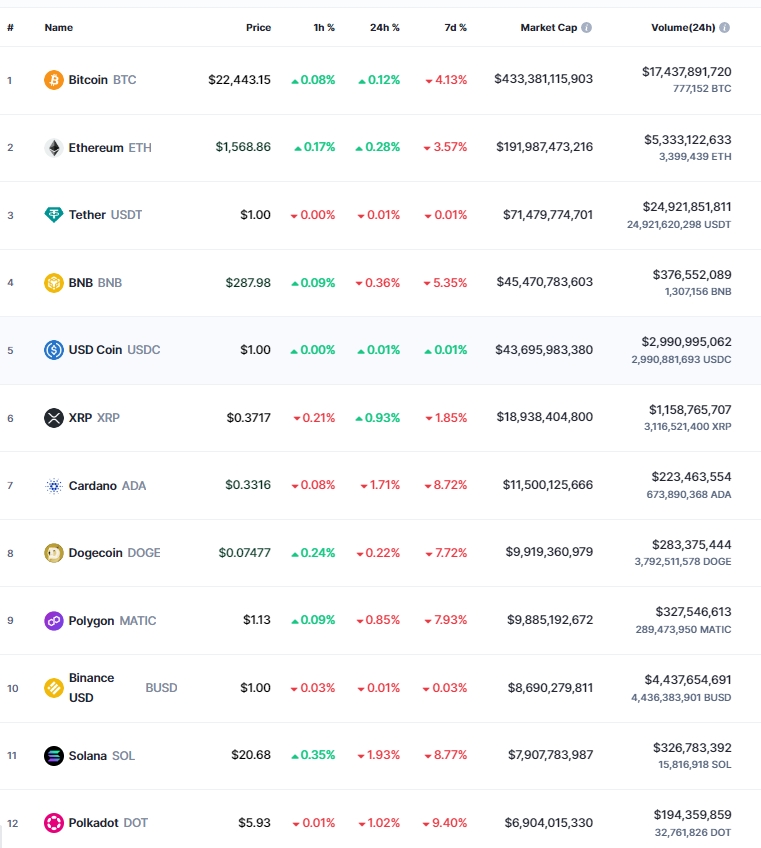Image resolution: width=761 pixels, height=848 pixels.
Task: Sort by the Name column header
Action: point(58,28)
